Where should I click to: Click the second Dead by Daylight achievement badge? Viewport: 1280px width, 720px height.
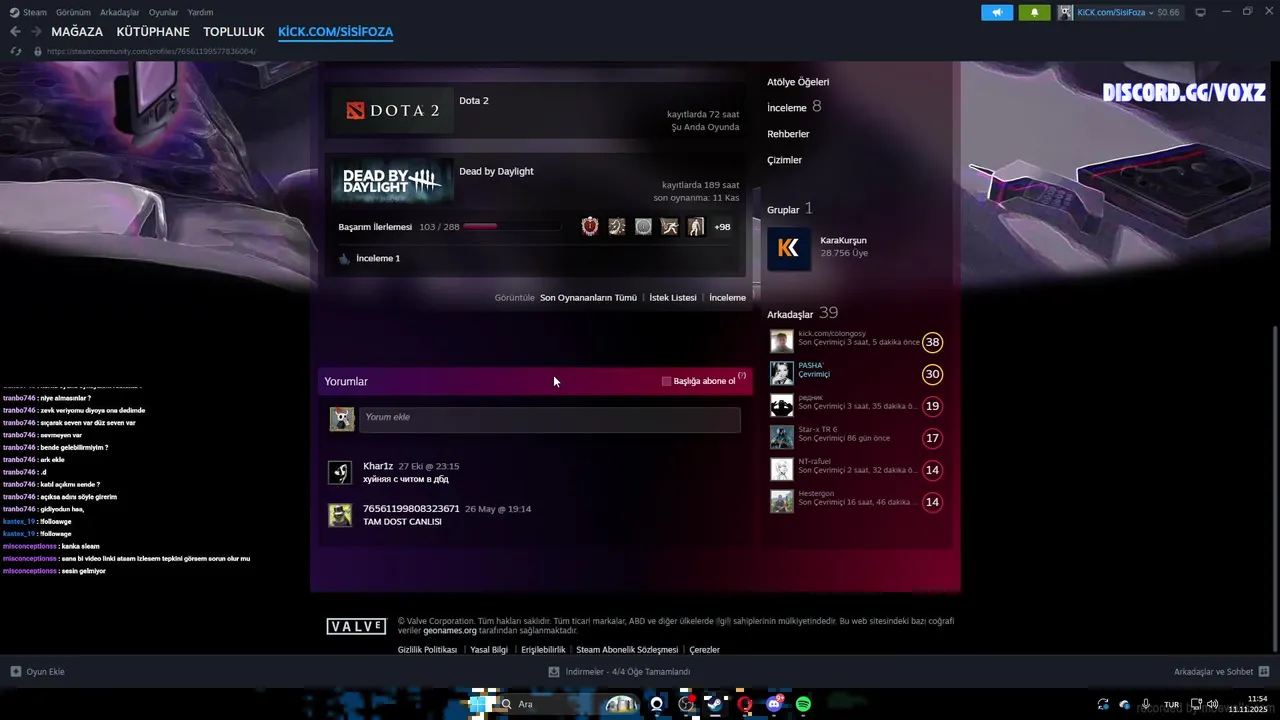pyautogui.click(x=617, y=227)
